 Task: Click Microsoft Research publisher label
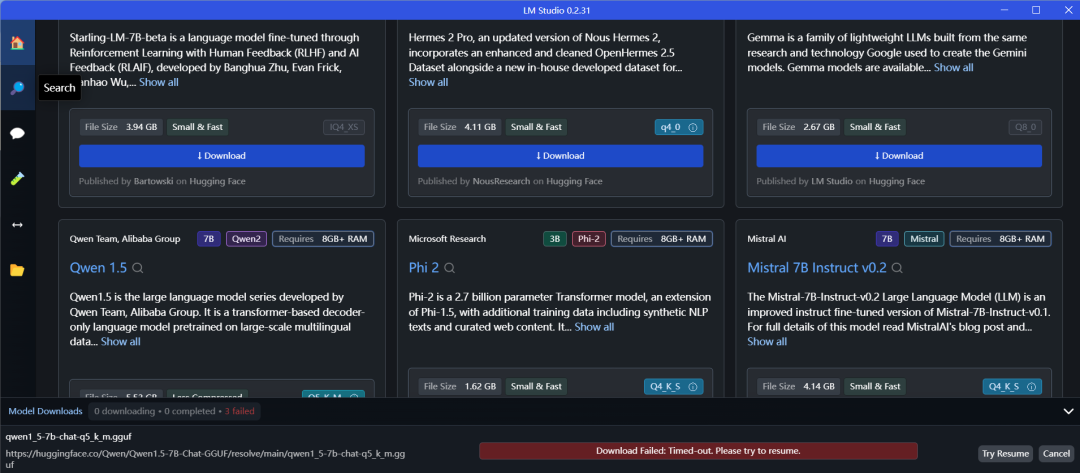tap(447, 239)
